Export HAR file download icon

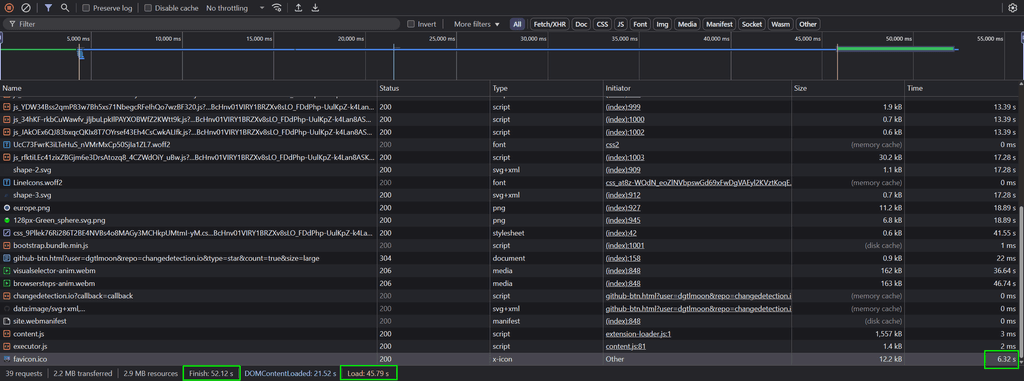(x=315, y=8)
